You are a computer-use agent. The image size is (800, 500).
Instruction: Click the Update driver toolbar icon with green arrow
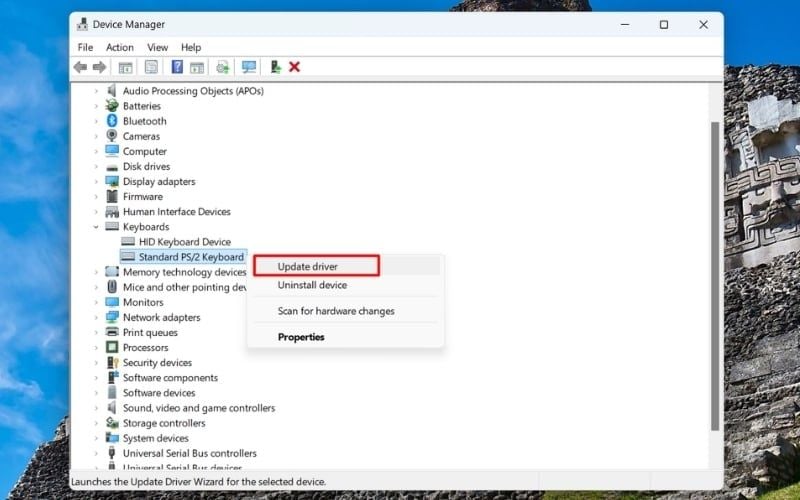[x=276, y=67]
